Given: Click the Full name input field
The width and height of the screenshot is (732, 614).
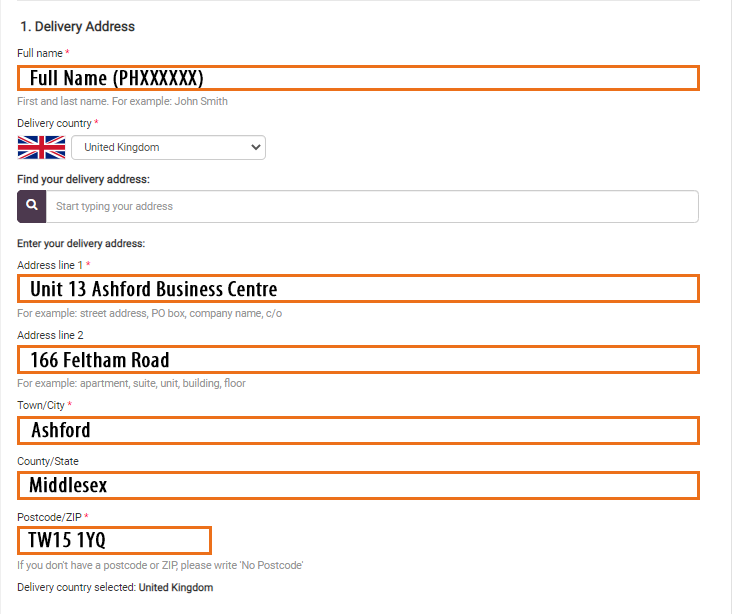Looking at the screenshot, I should tap(359, 78).
